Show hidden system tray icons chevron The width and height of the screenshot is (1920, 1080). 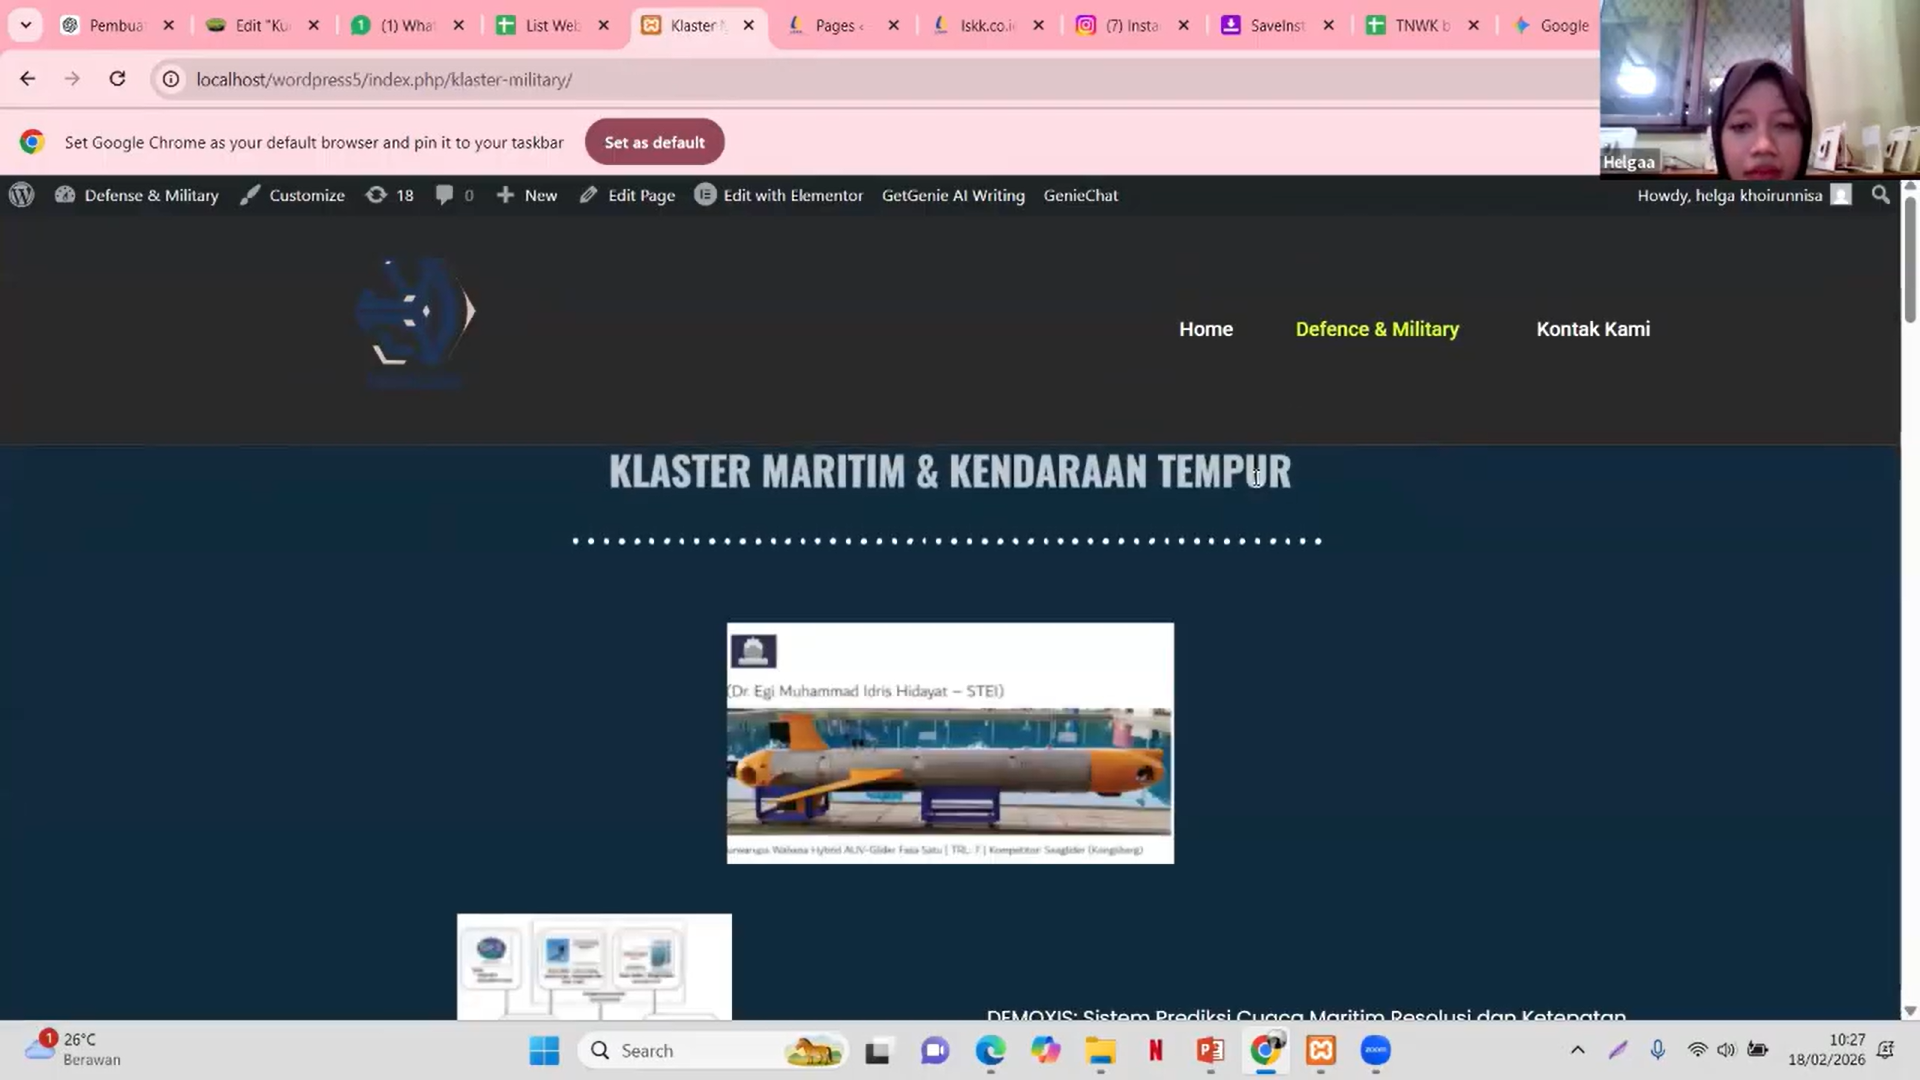[1577, 1050]
